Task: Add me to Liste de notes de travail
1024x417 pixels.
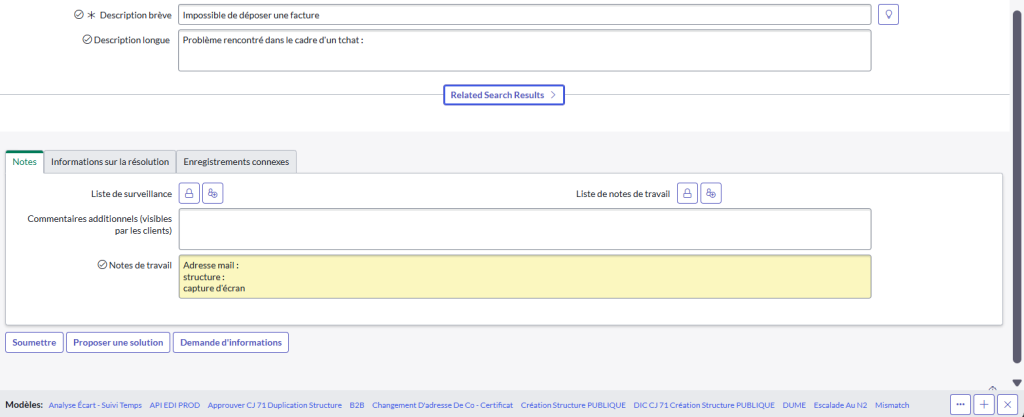Action: 710,193
